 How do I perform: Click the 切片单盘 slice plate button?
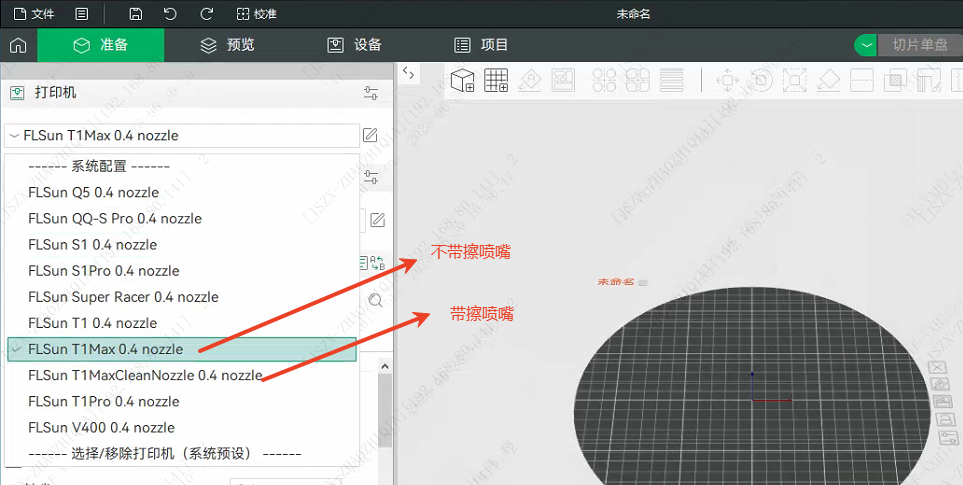920,45
